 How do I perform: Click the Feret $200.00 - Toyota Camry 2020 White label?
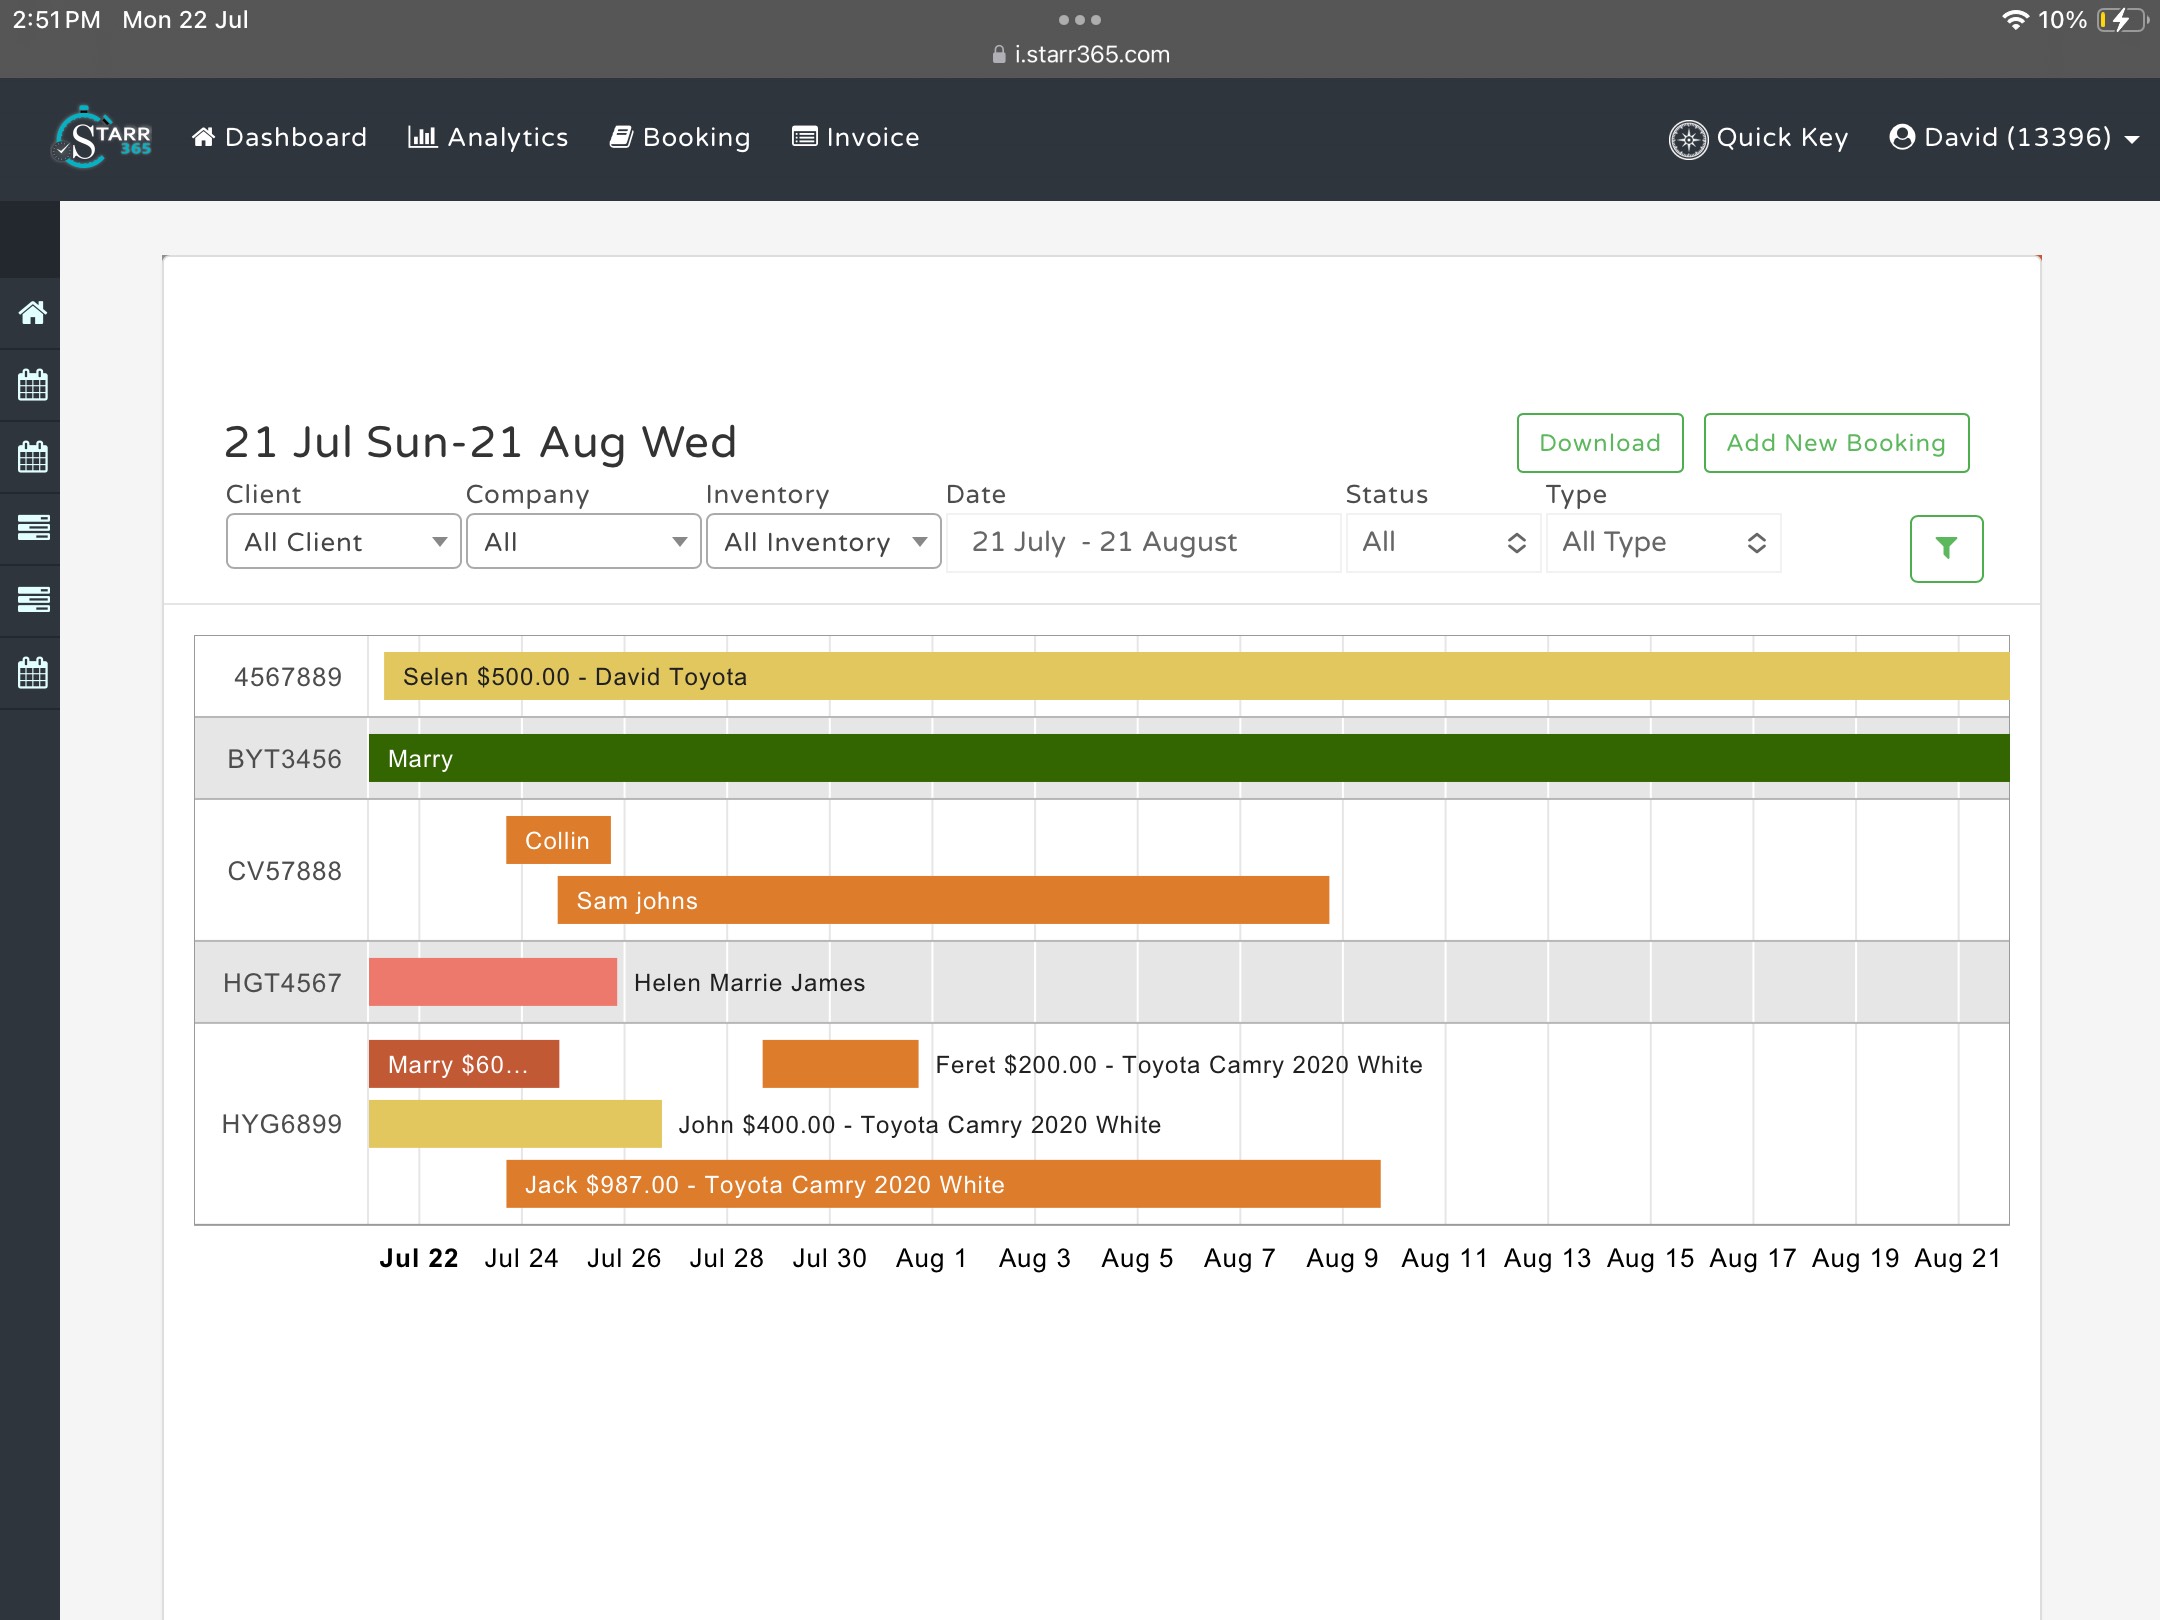pyautogui.click(x=1179, y=1066)
